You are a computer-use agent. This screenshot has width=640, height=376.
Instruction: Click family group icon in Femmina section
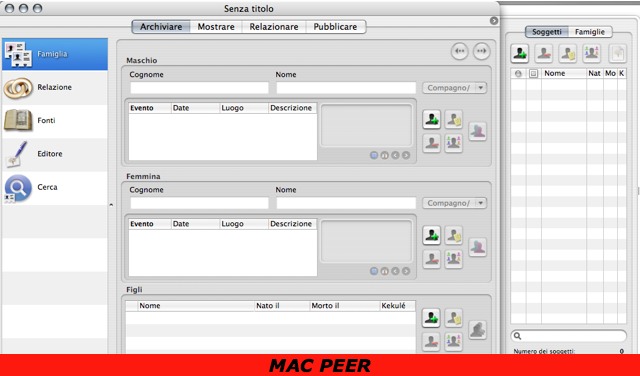click(453, 259)
